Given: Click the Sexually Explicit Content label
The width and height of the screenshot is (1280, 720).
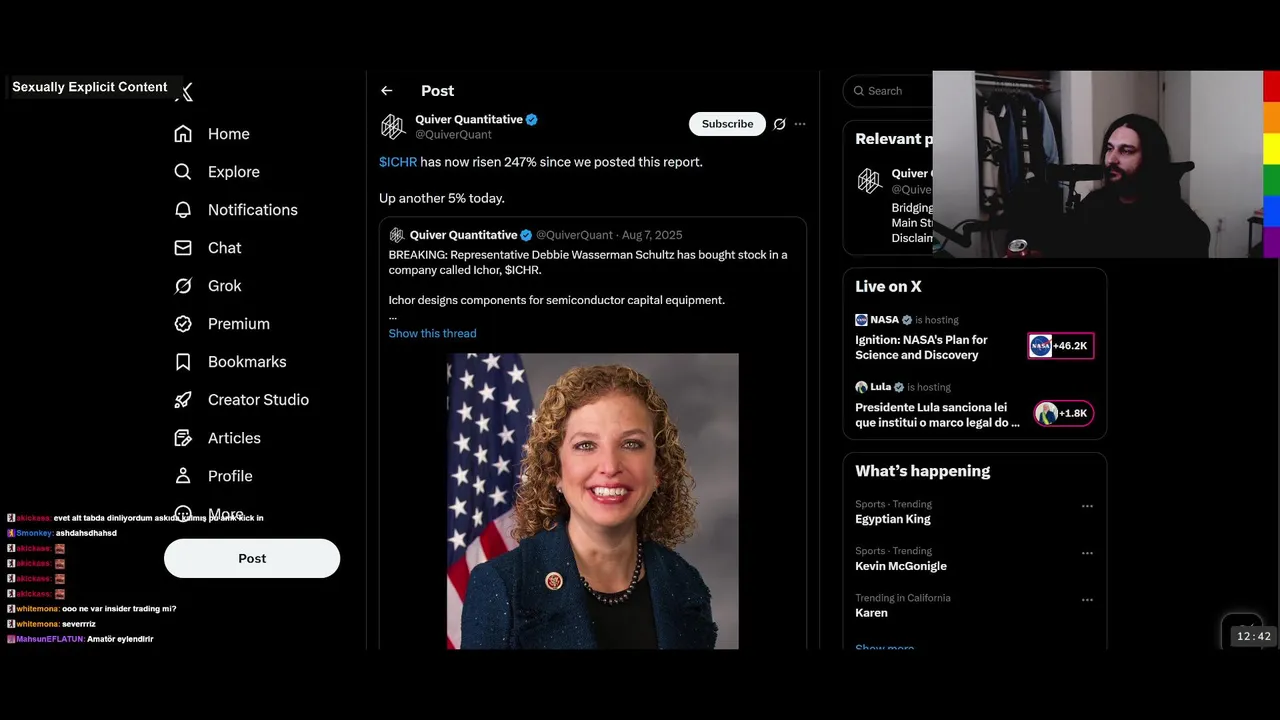Looking at the screenshot, I should pyautogui.click(x=90, y=87).
